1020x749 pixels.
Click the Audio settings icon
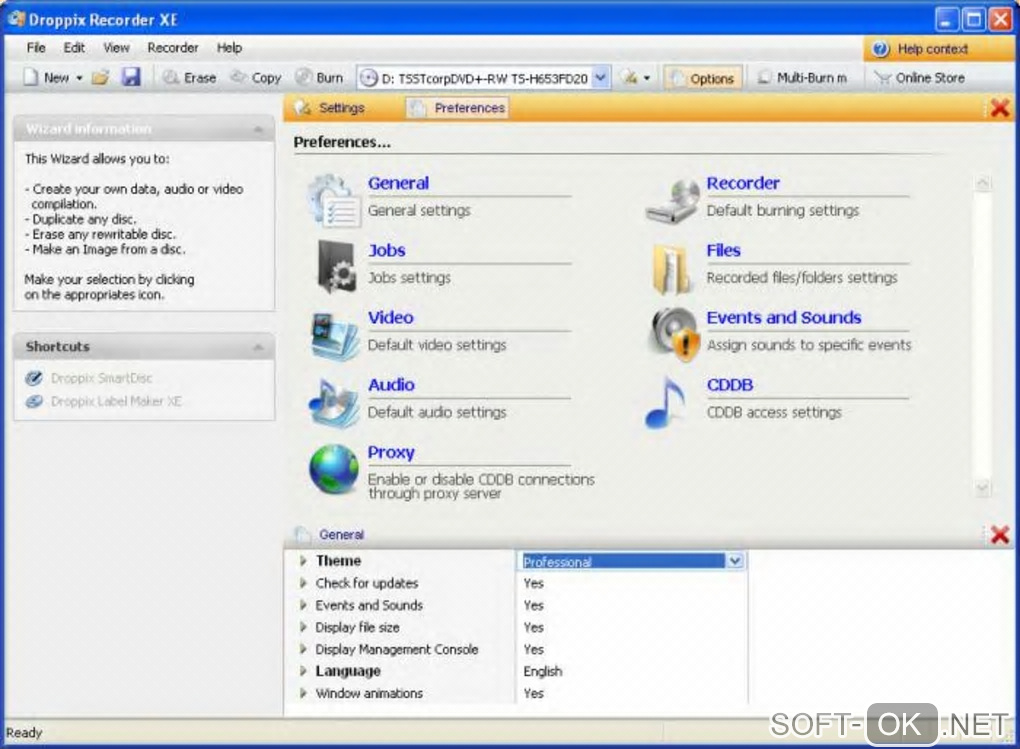(x=334, y=402)
